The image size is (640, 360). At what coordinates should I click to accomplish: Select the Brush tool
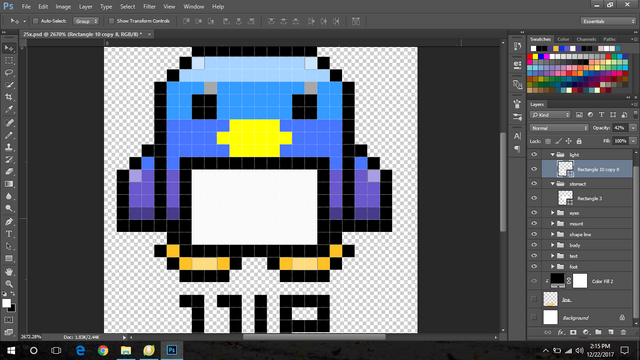coord(9,135)
